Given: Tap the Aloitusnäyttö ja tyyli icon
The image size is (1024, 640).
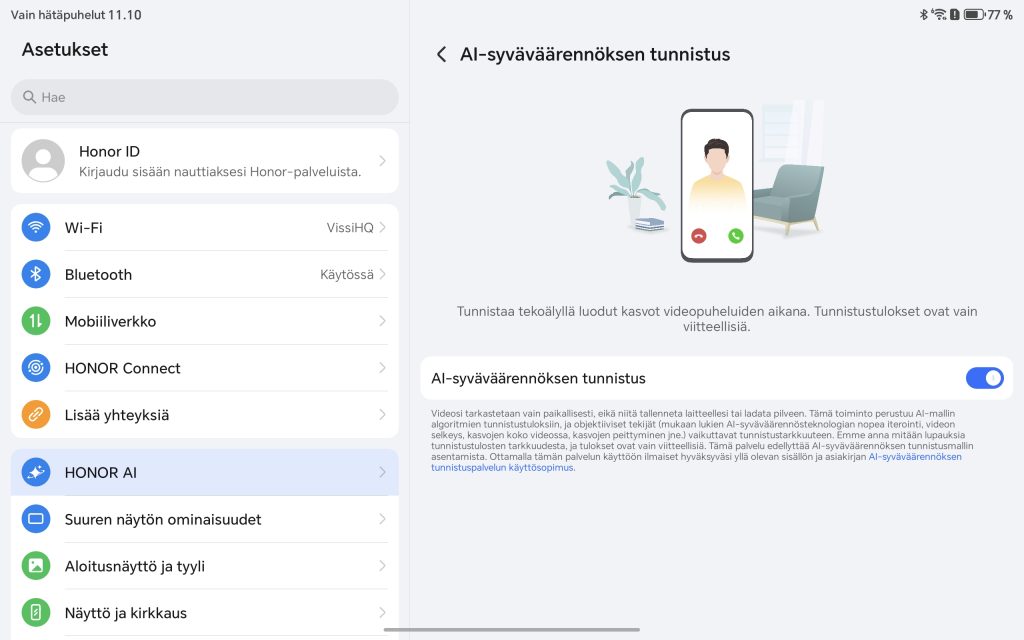Looking at the screenshot, I should point(36,566).
